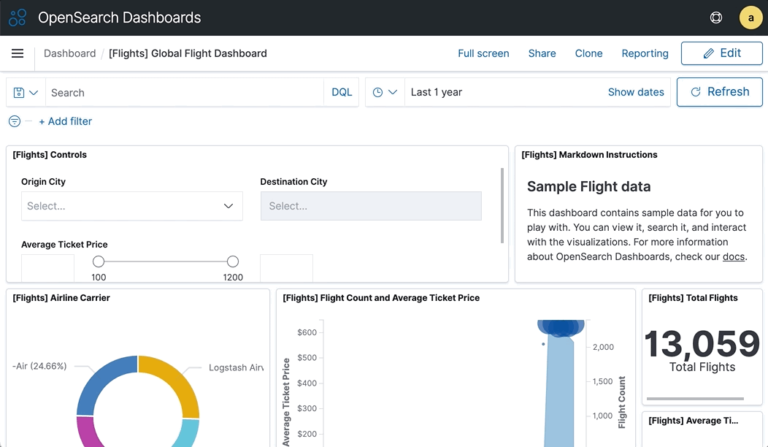Open the docs link in markdown
The height and width of the screenshot is (447, 768).
click(733, 257)
